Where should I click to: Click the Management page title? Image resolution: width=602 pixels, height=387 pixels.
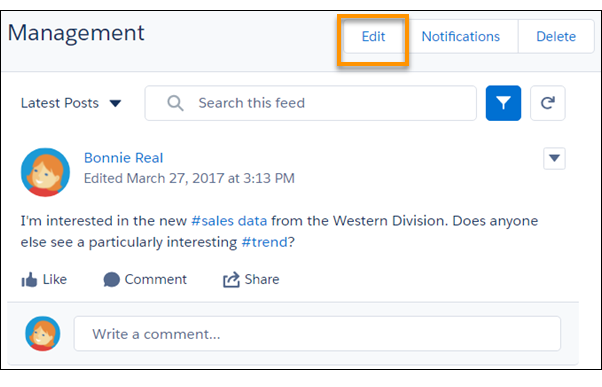(76, 33)
